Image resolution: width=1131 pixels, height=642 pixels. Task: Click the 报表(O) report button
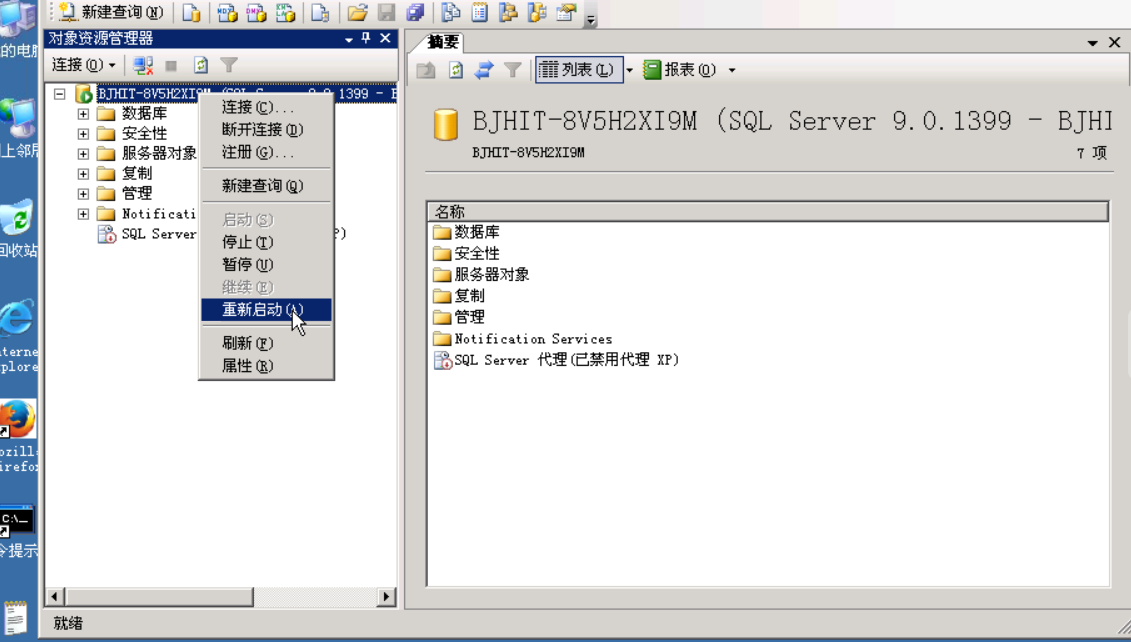pyautogui.click(x=679, y=70)
